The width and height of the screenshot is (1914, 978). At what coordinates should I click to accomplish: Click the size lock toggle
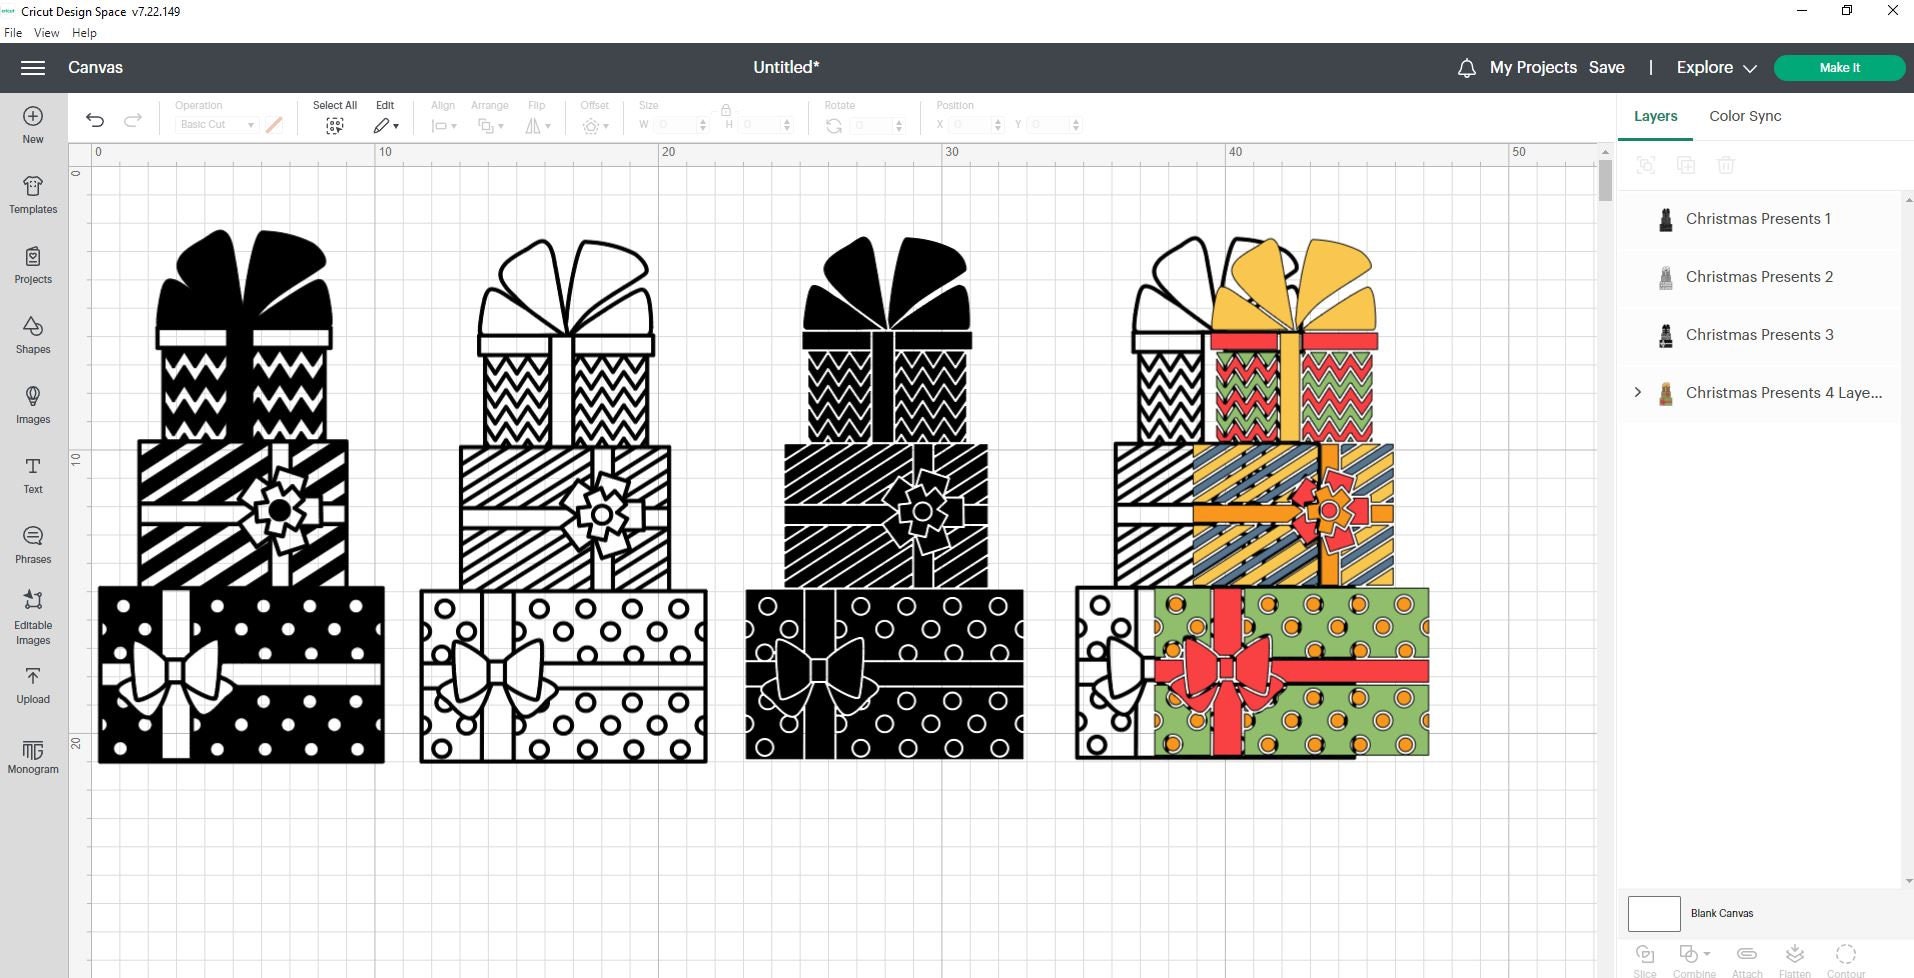(x=725, y=110)
